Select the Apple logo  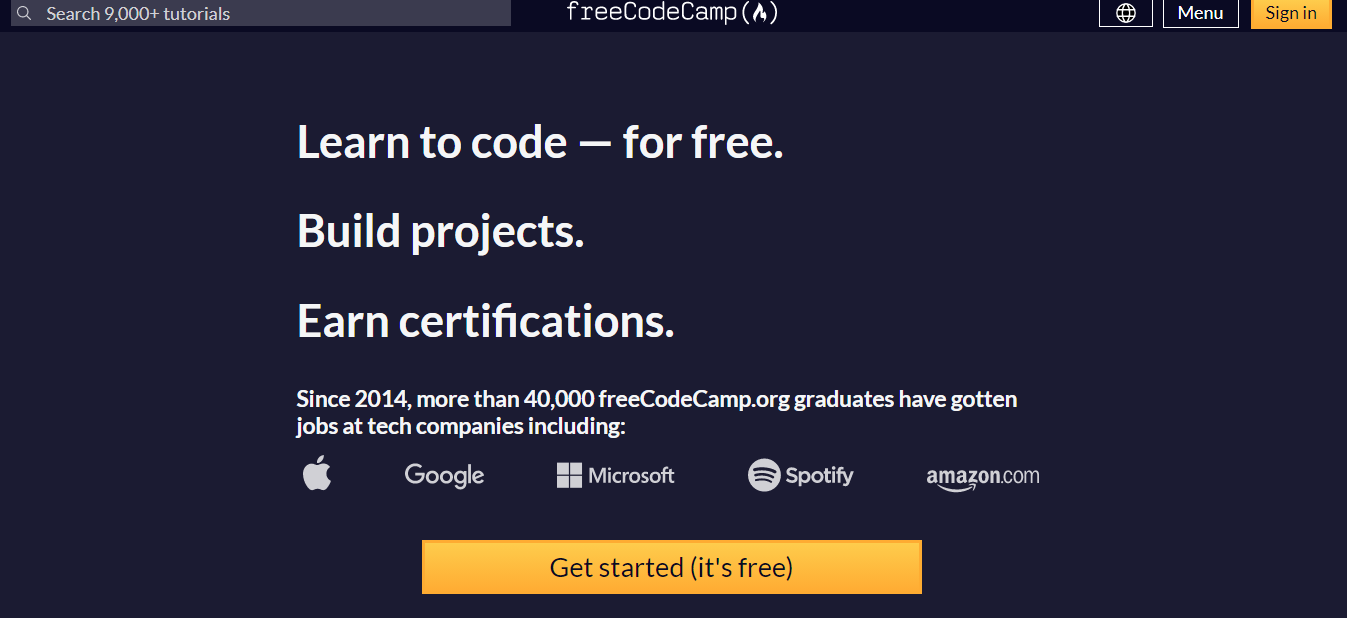coord(317,474)
